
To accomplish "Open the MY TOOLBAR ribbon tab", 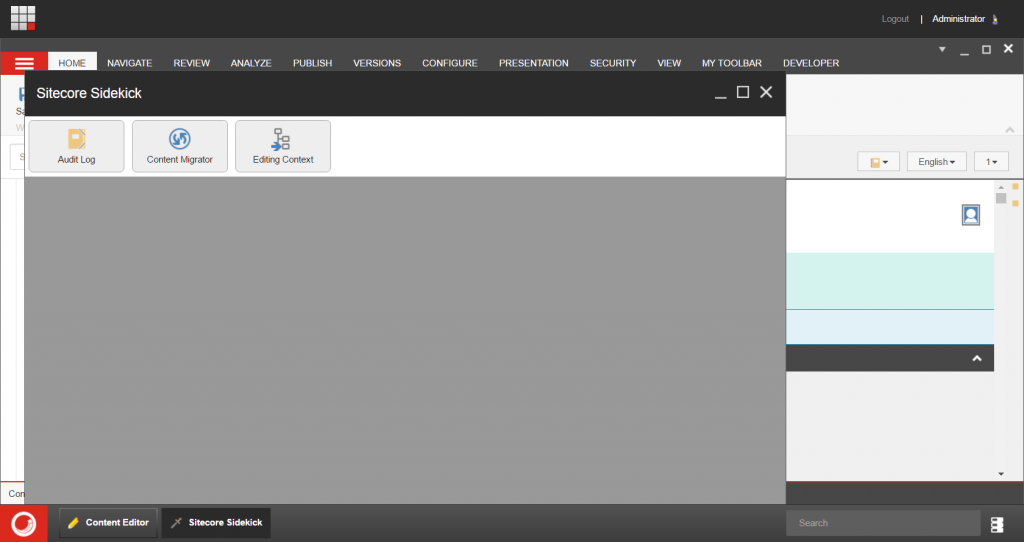I will click(731, 63).
